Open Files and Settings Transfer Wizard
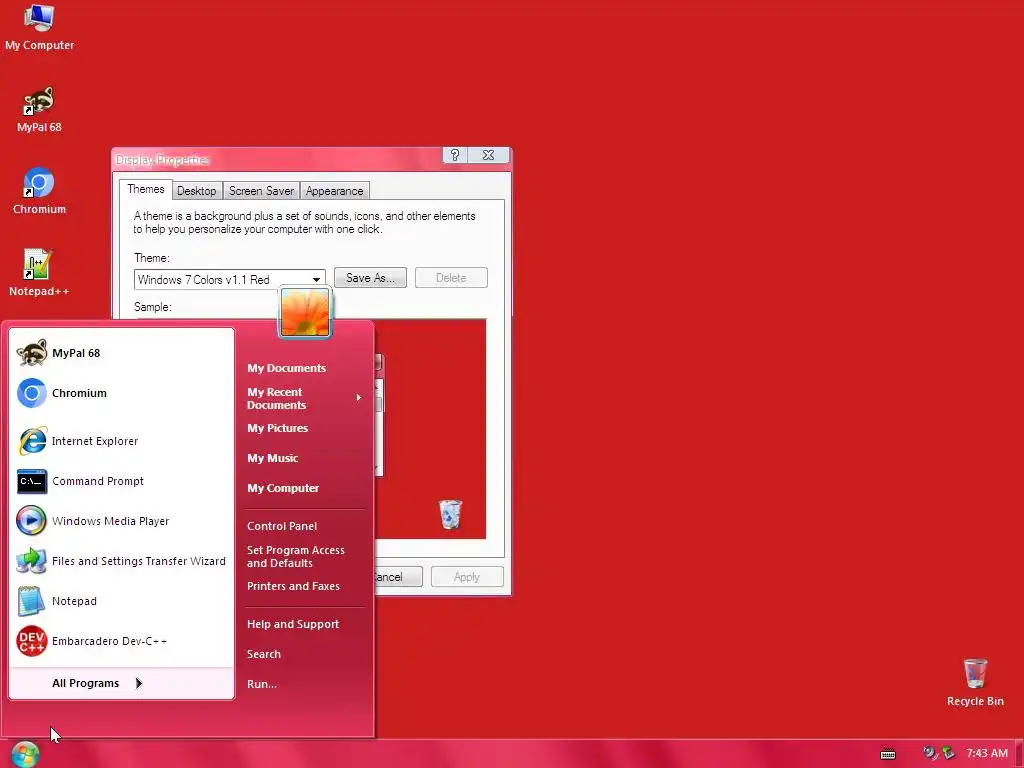Screen dimensions: 1024x768 point(122,561)
